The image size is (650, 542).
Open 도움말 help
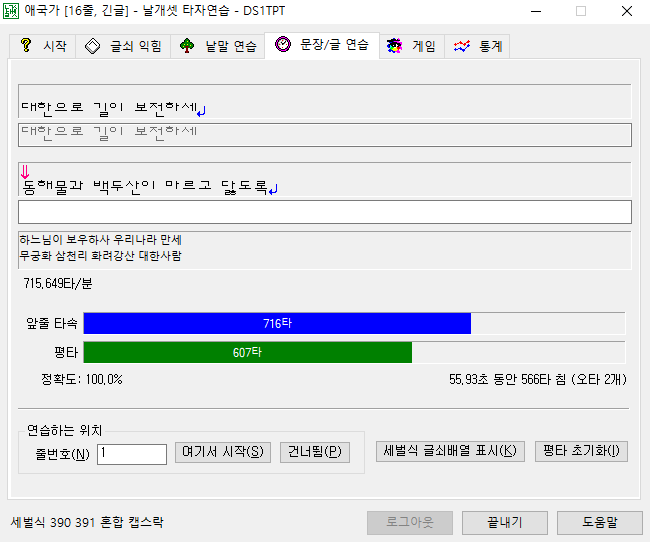click(x=599, y=523)
